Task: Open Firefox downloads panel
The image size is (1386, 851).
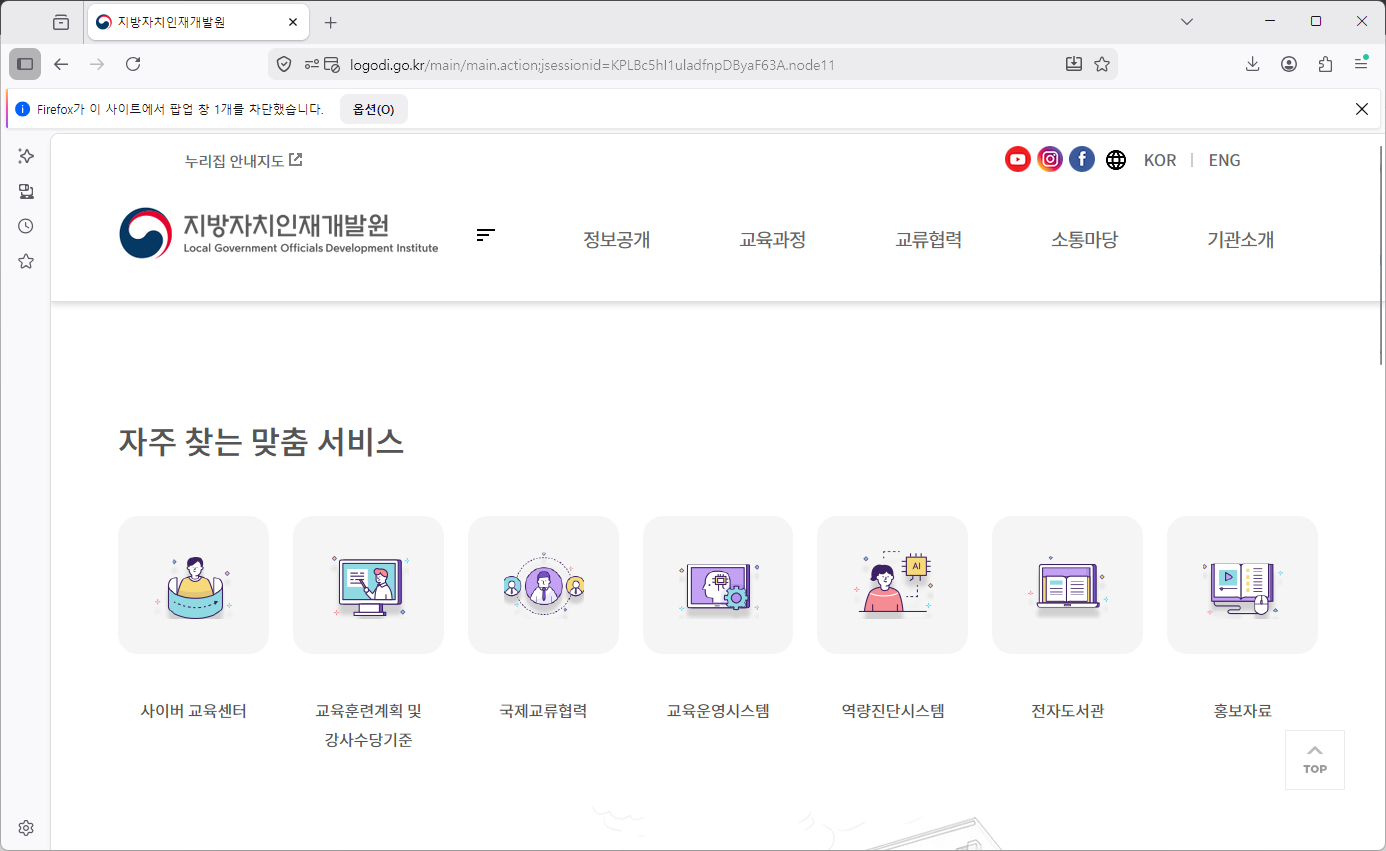Action: pyautogui.click(x=1252, y=64)
